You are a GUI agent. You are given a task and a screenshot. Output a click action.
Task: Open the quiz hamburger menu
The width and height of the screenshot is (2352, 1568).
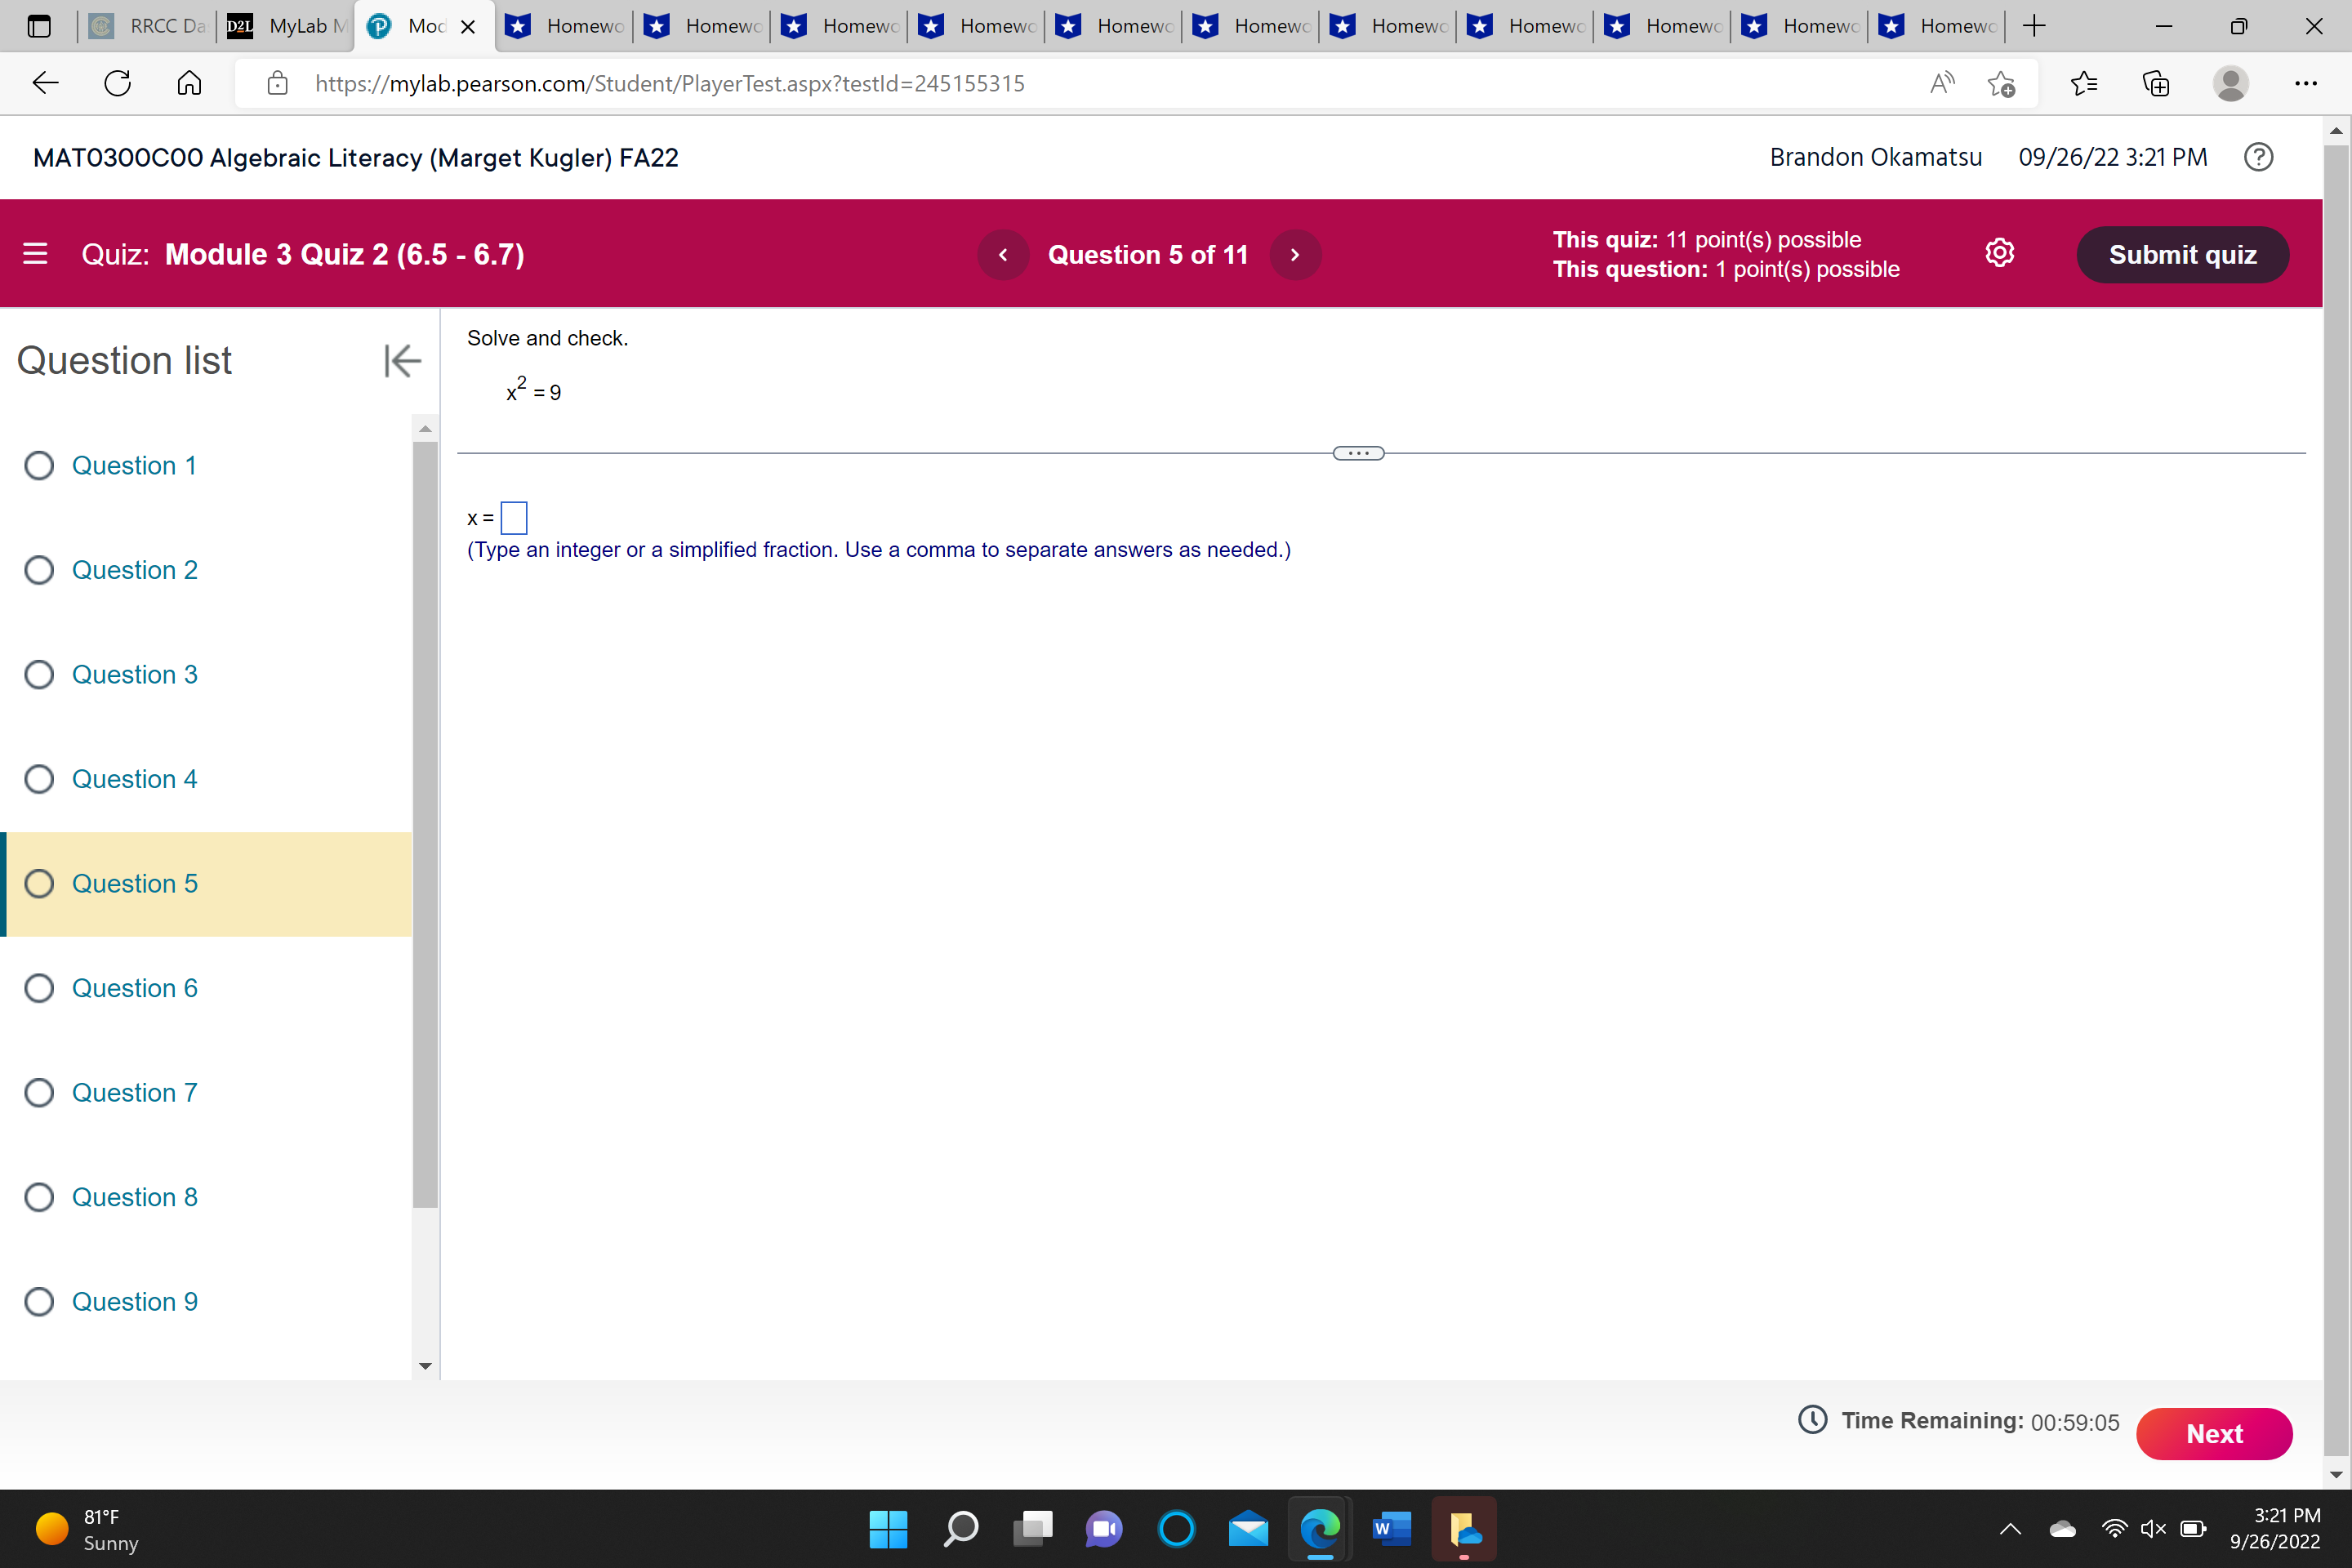[x=35, y=254]
